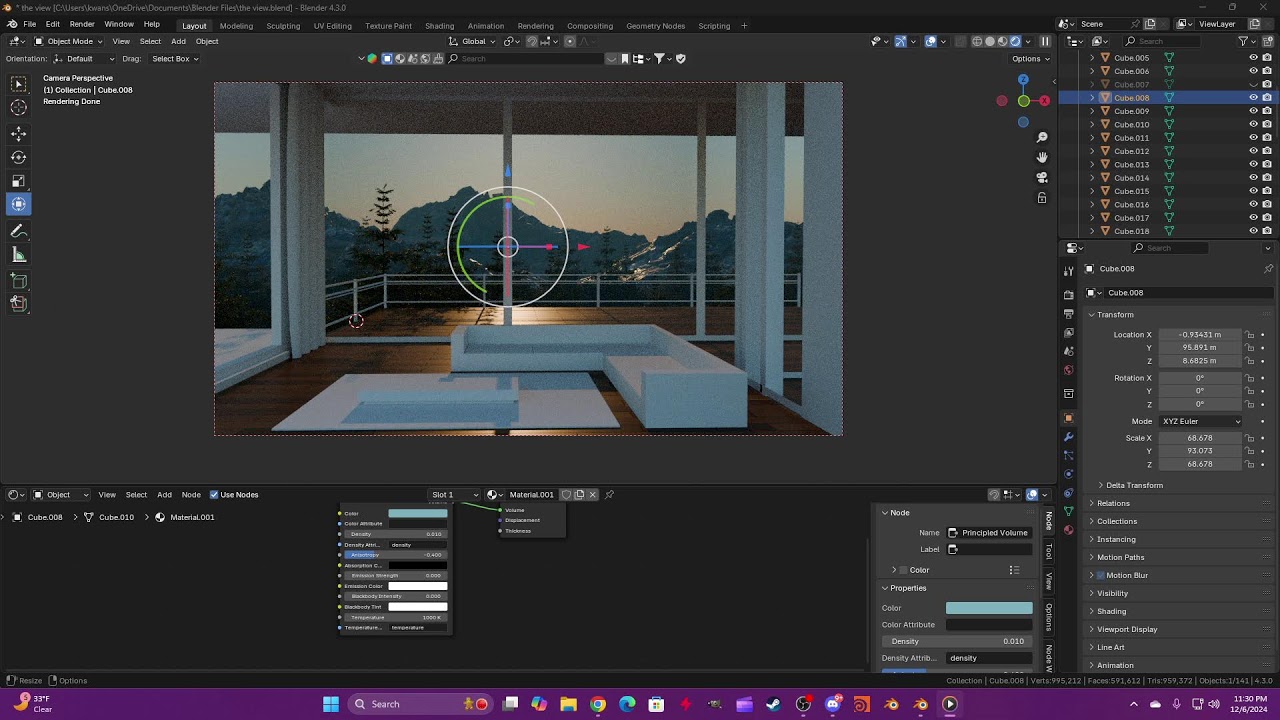Open the Slot 1 material slot dropdown

454,494
